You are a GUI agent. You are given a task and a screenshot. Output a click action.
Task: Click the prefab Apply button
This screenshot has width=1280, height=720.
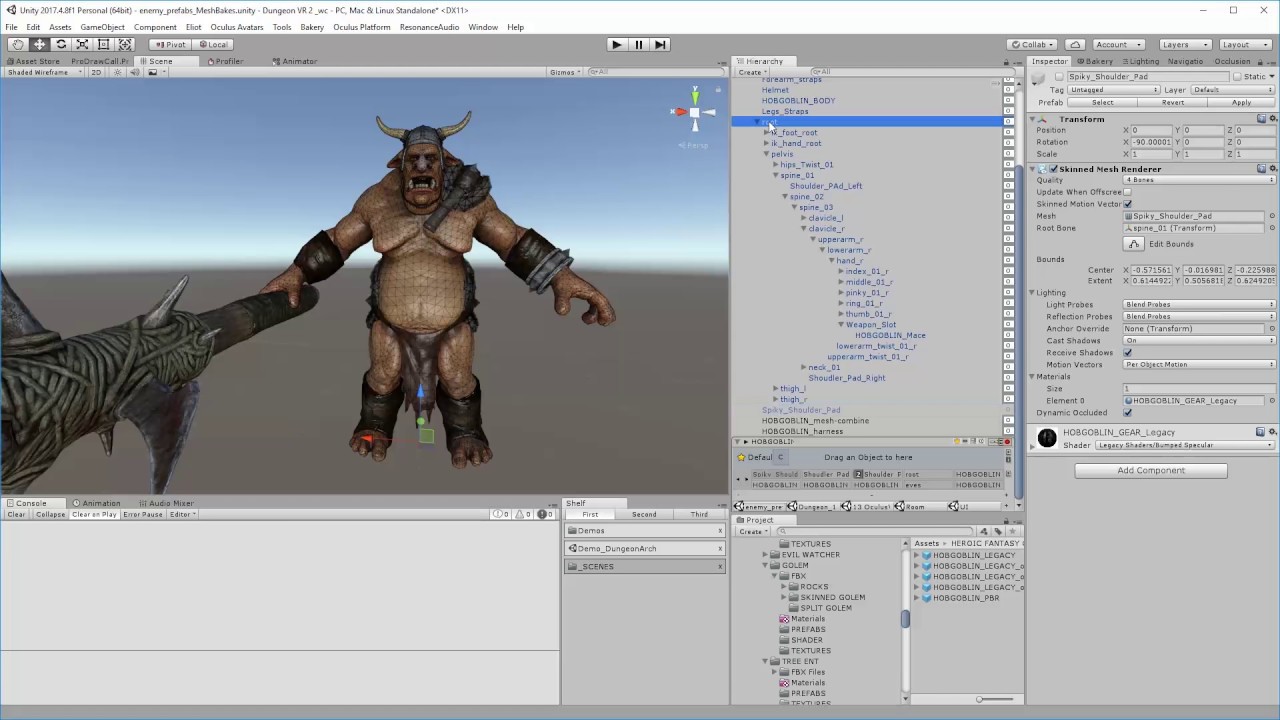coord(1241,102)
